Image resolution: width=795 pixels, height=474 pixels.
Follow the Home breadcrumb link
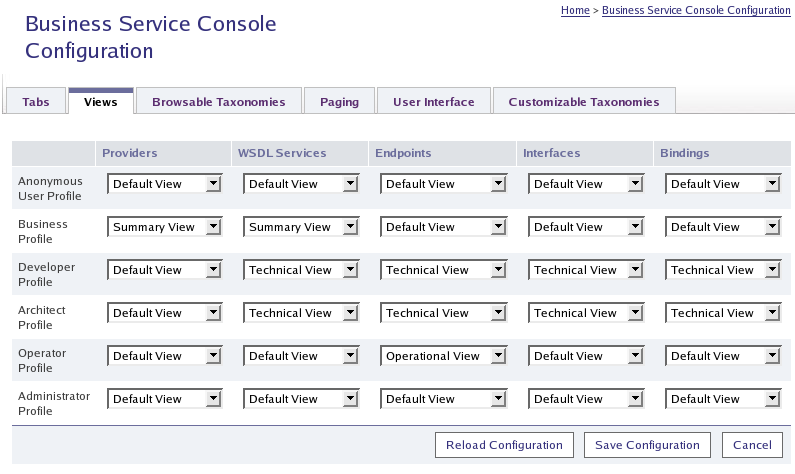(575, 10)
